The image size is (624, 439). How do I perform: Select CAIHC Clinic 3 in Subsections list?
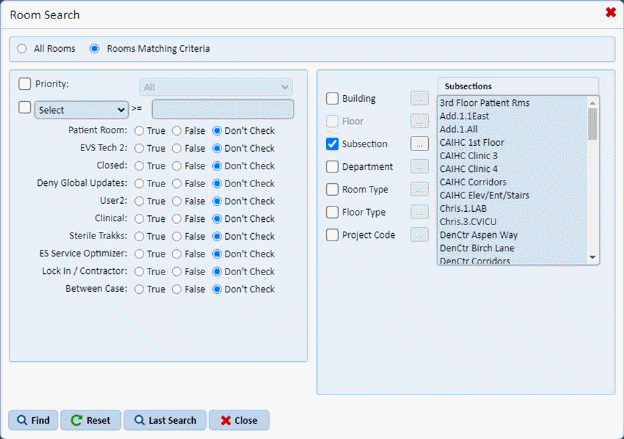tap(468, 156)
